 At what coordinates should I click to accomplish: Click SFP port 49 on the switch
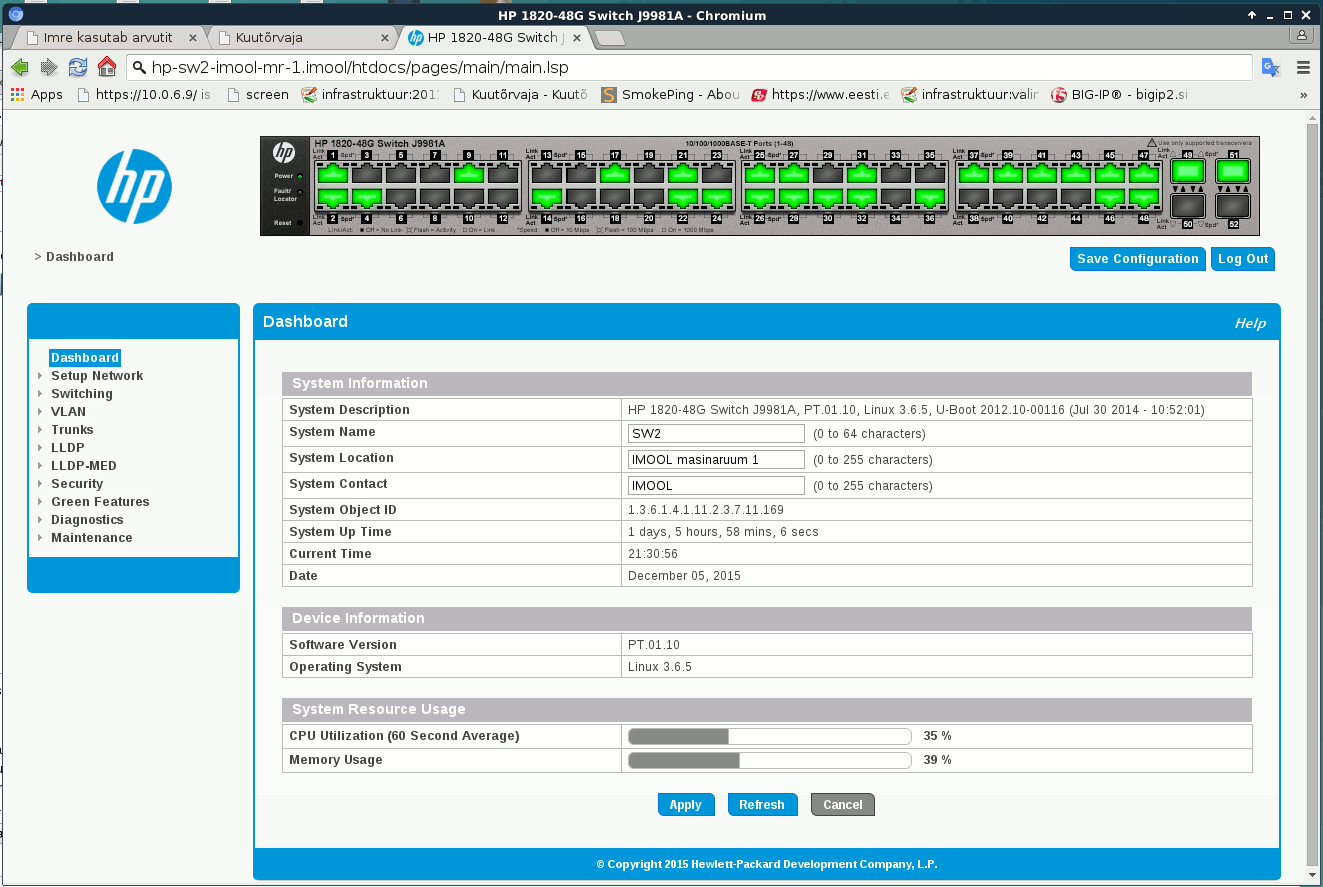coord(1188,171)
